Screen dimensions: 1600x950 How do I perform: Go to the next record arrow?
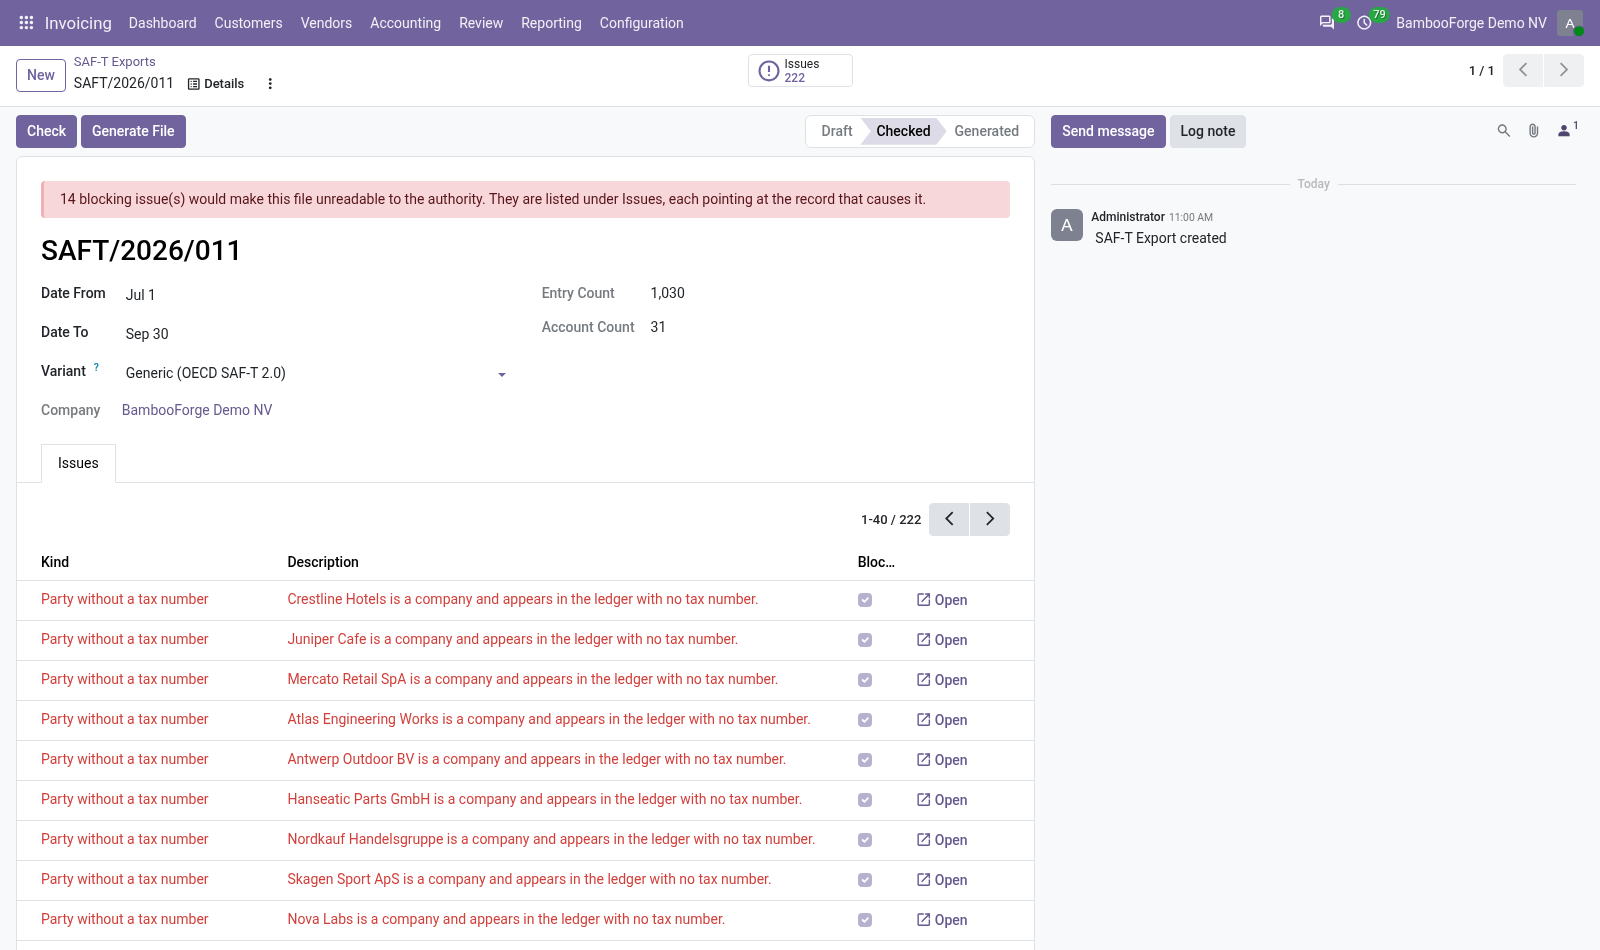point(1564,70)
